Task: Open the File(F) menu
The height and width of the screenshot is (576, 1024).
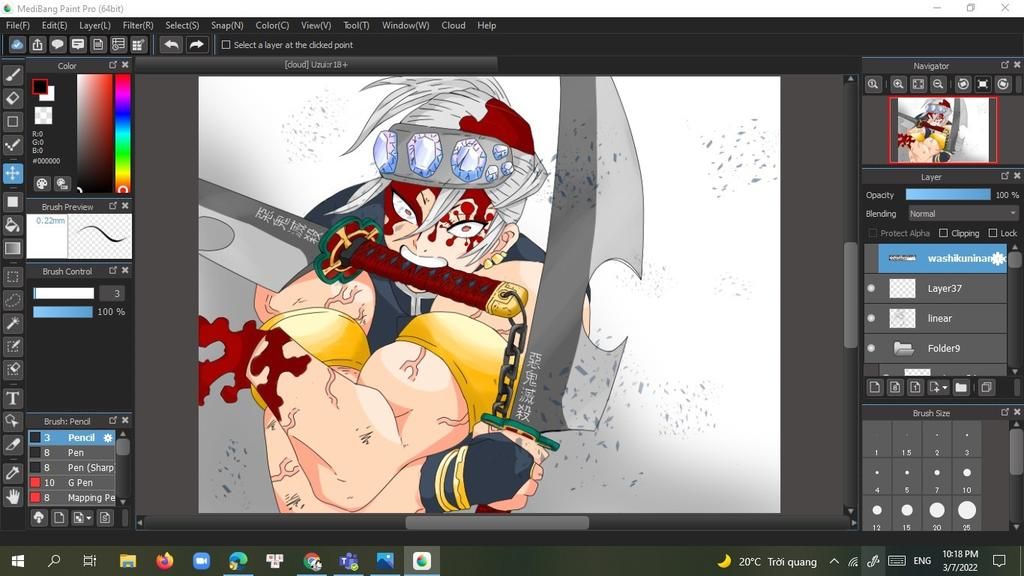Action: pyautogui.click(x=18, y=25)
